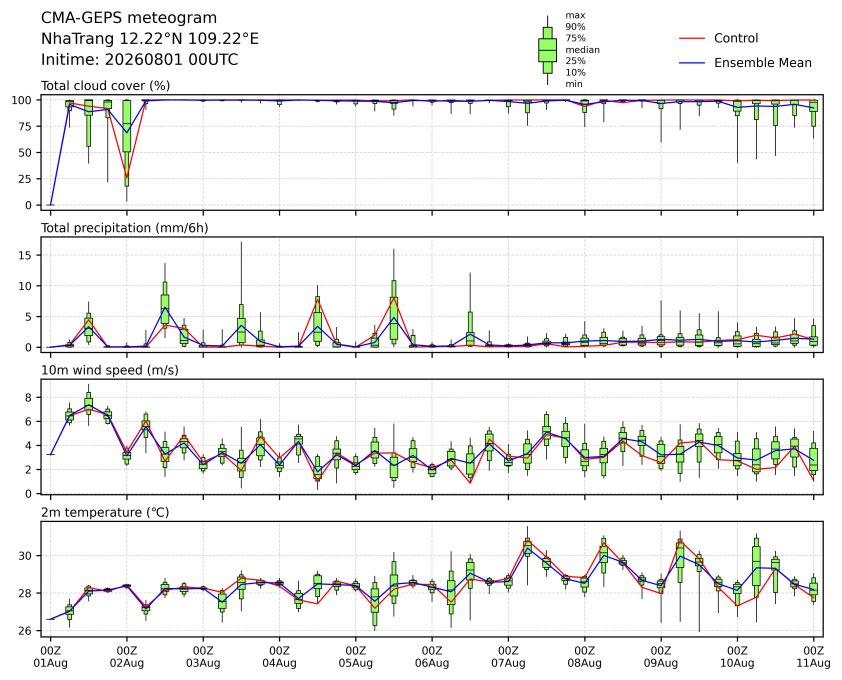Click the '08Aug' x-axis date label
This screenshot has width=842, height=680.
(584, 663)
